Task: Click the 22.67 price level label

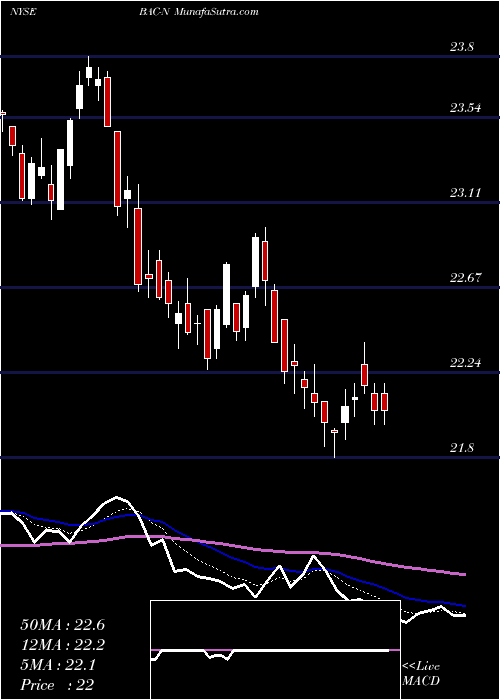Action: click(466, 278)
